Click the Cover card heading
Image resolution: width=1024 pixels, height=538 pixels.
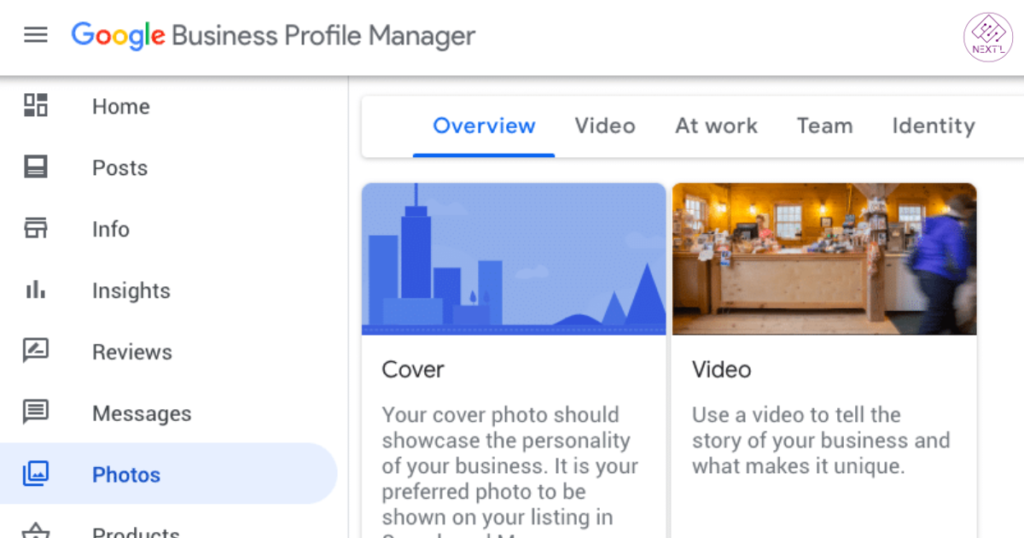413,370
